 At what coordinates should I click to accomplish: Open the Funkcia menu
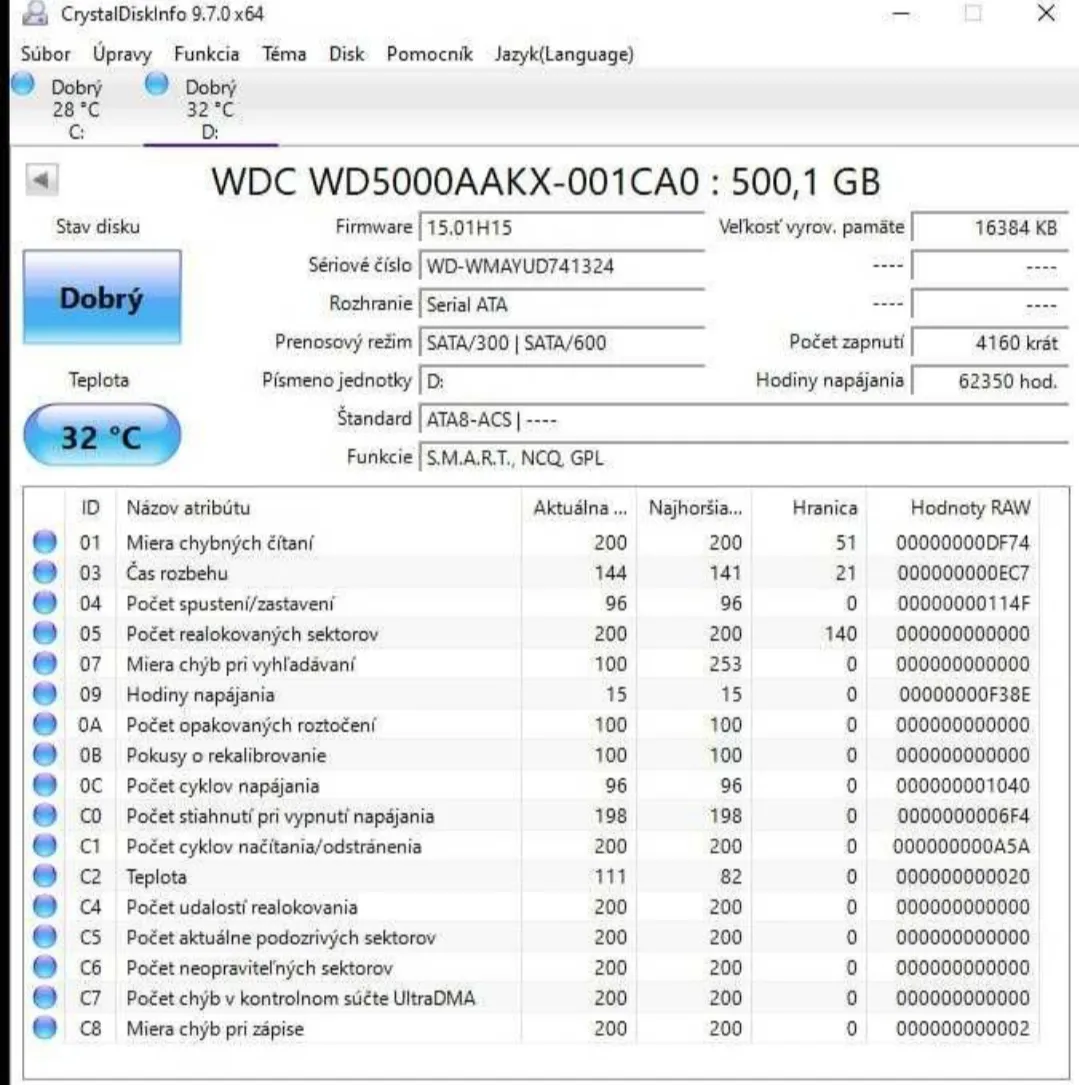click(x=206, y=54)
